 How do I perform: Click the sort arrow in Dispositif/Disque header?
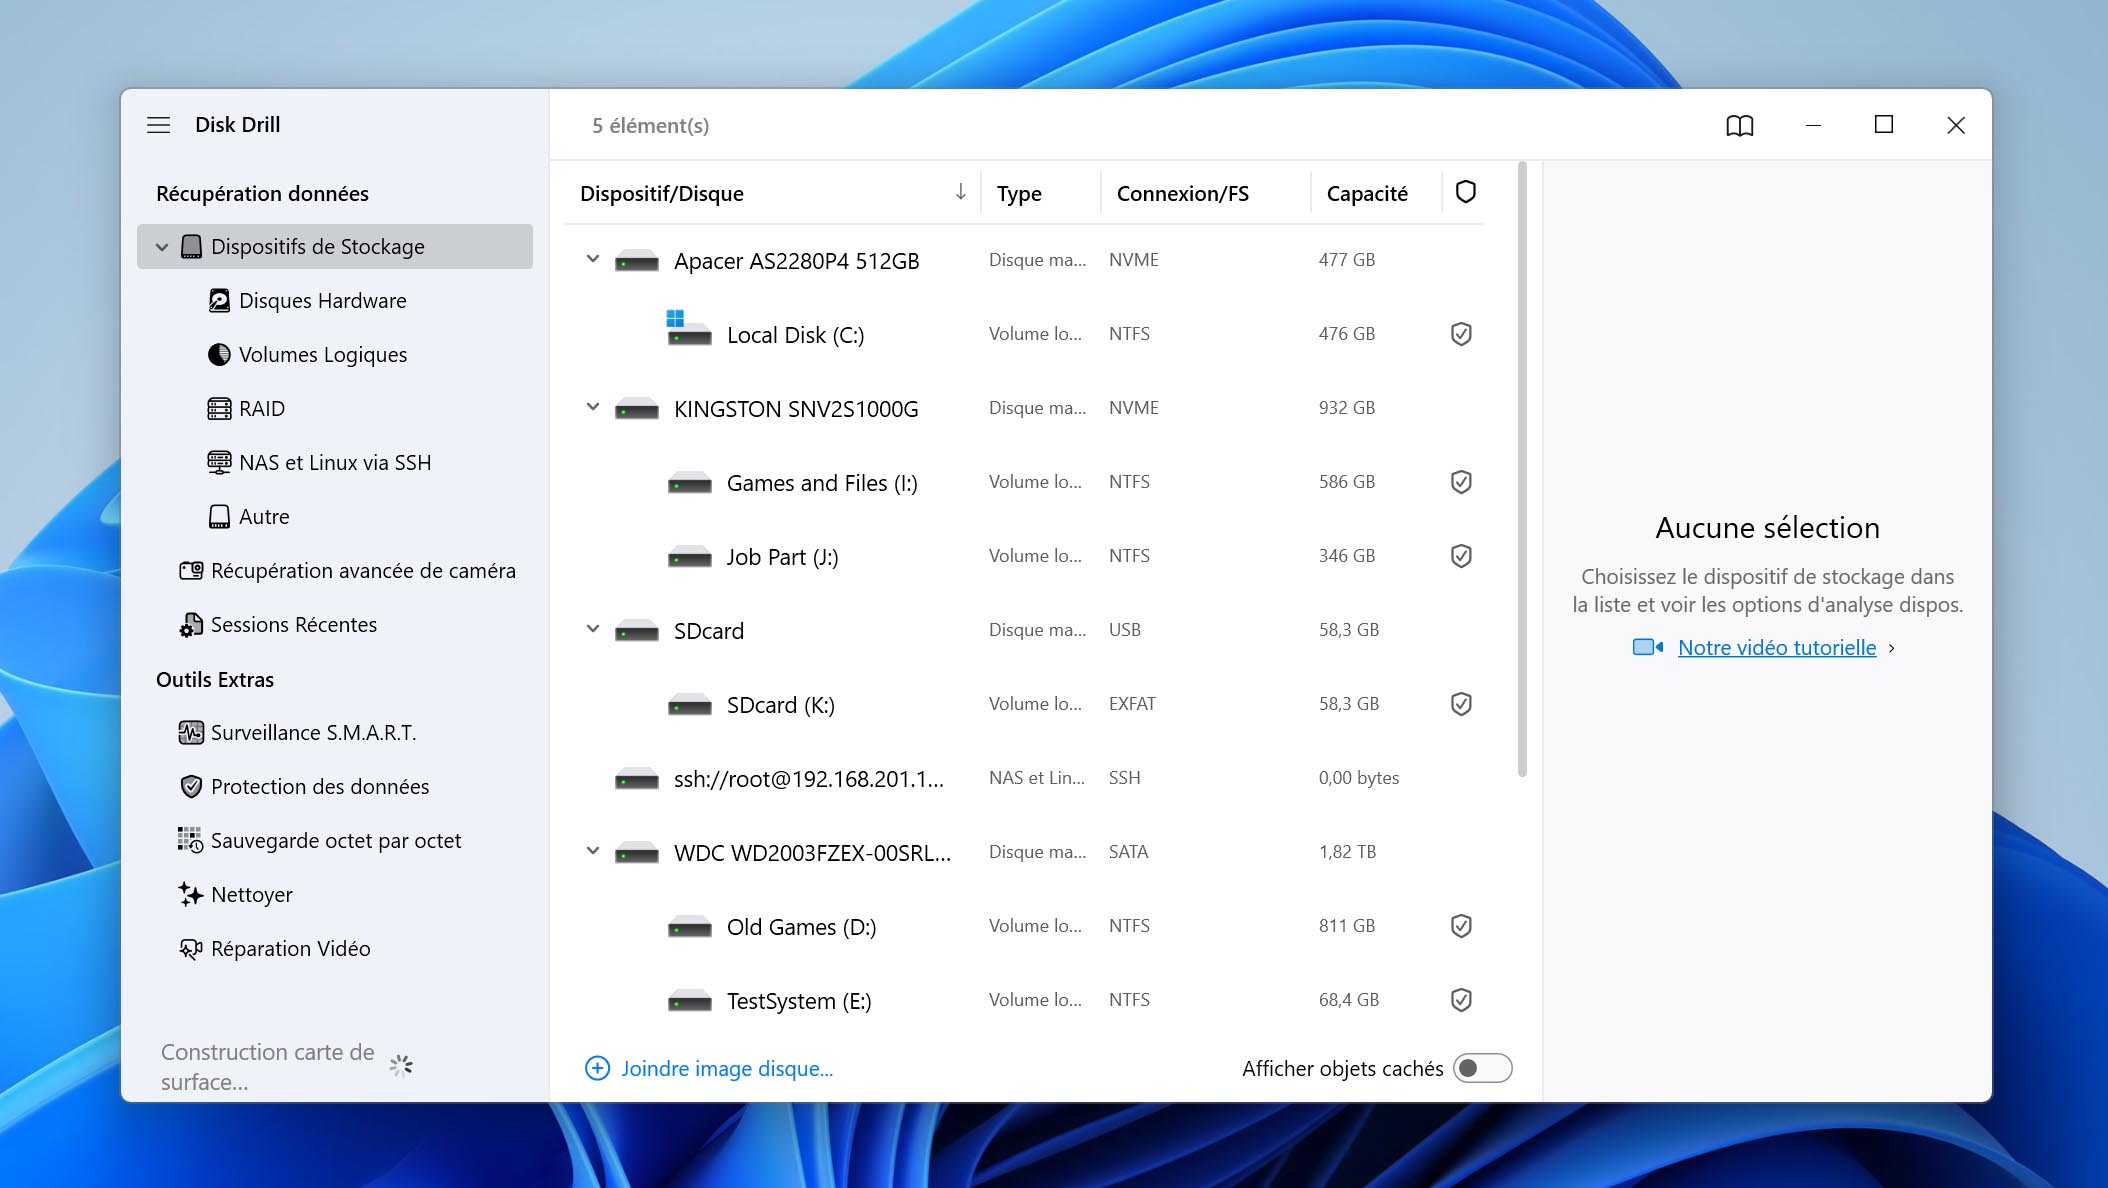[x=960, y=192]
